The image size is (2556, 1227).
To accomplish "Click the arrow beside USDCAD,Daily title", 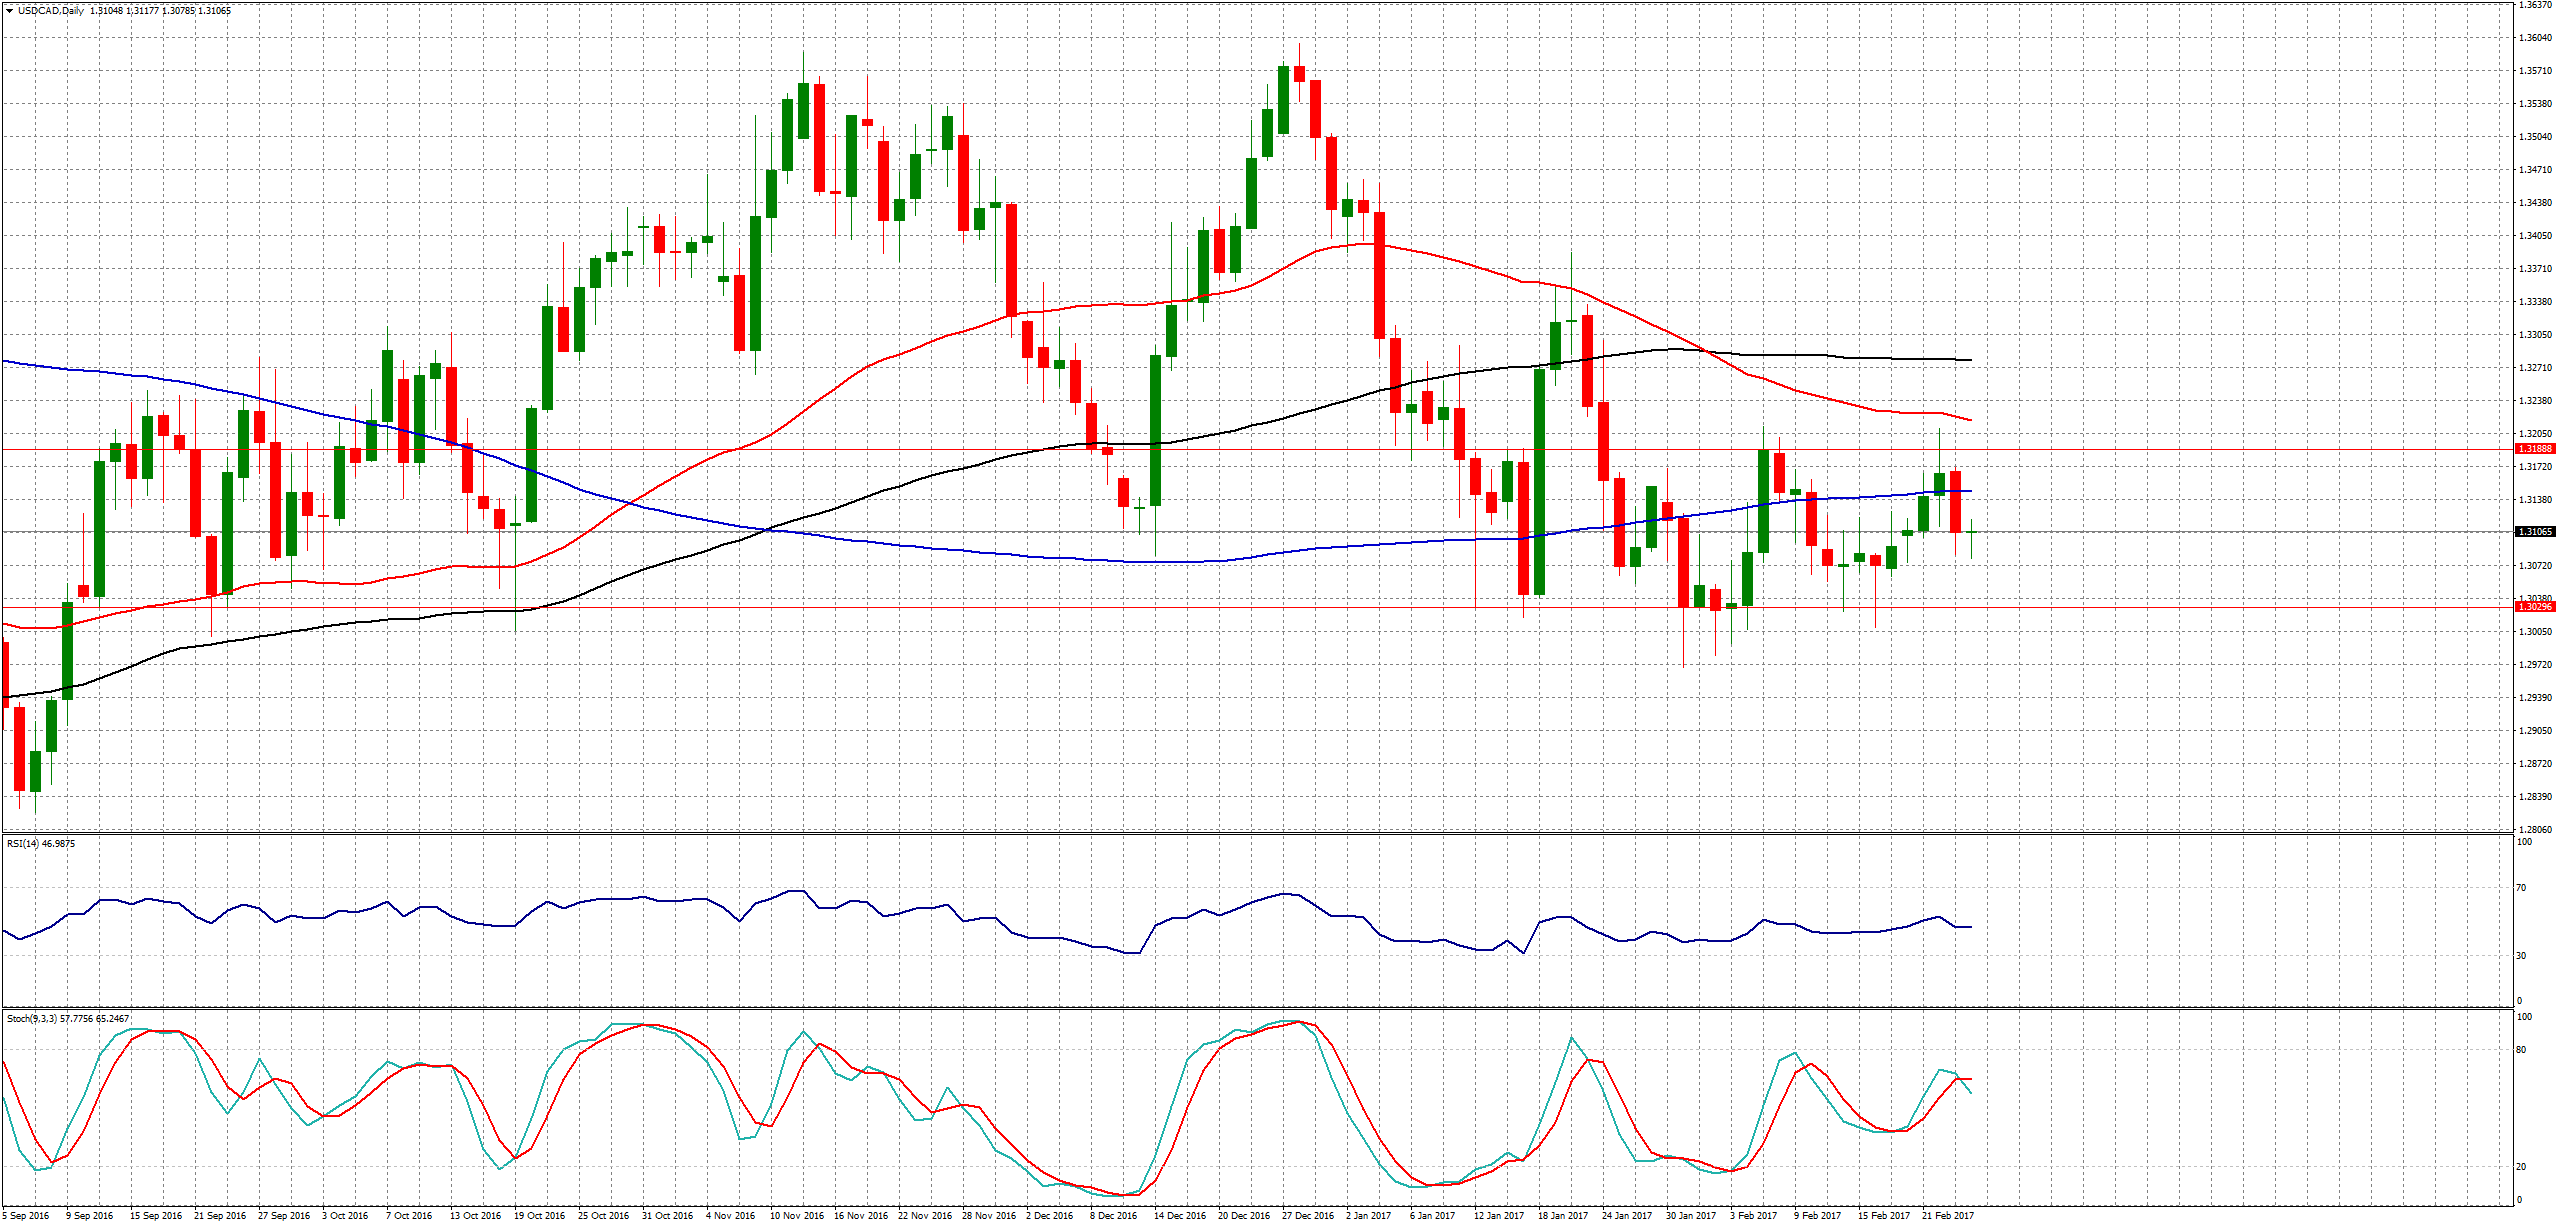I will (9, 11).
